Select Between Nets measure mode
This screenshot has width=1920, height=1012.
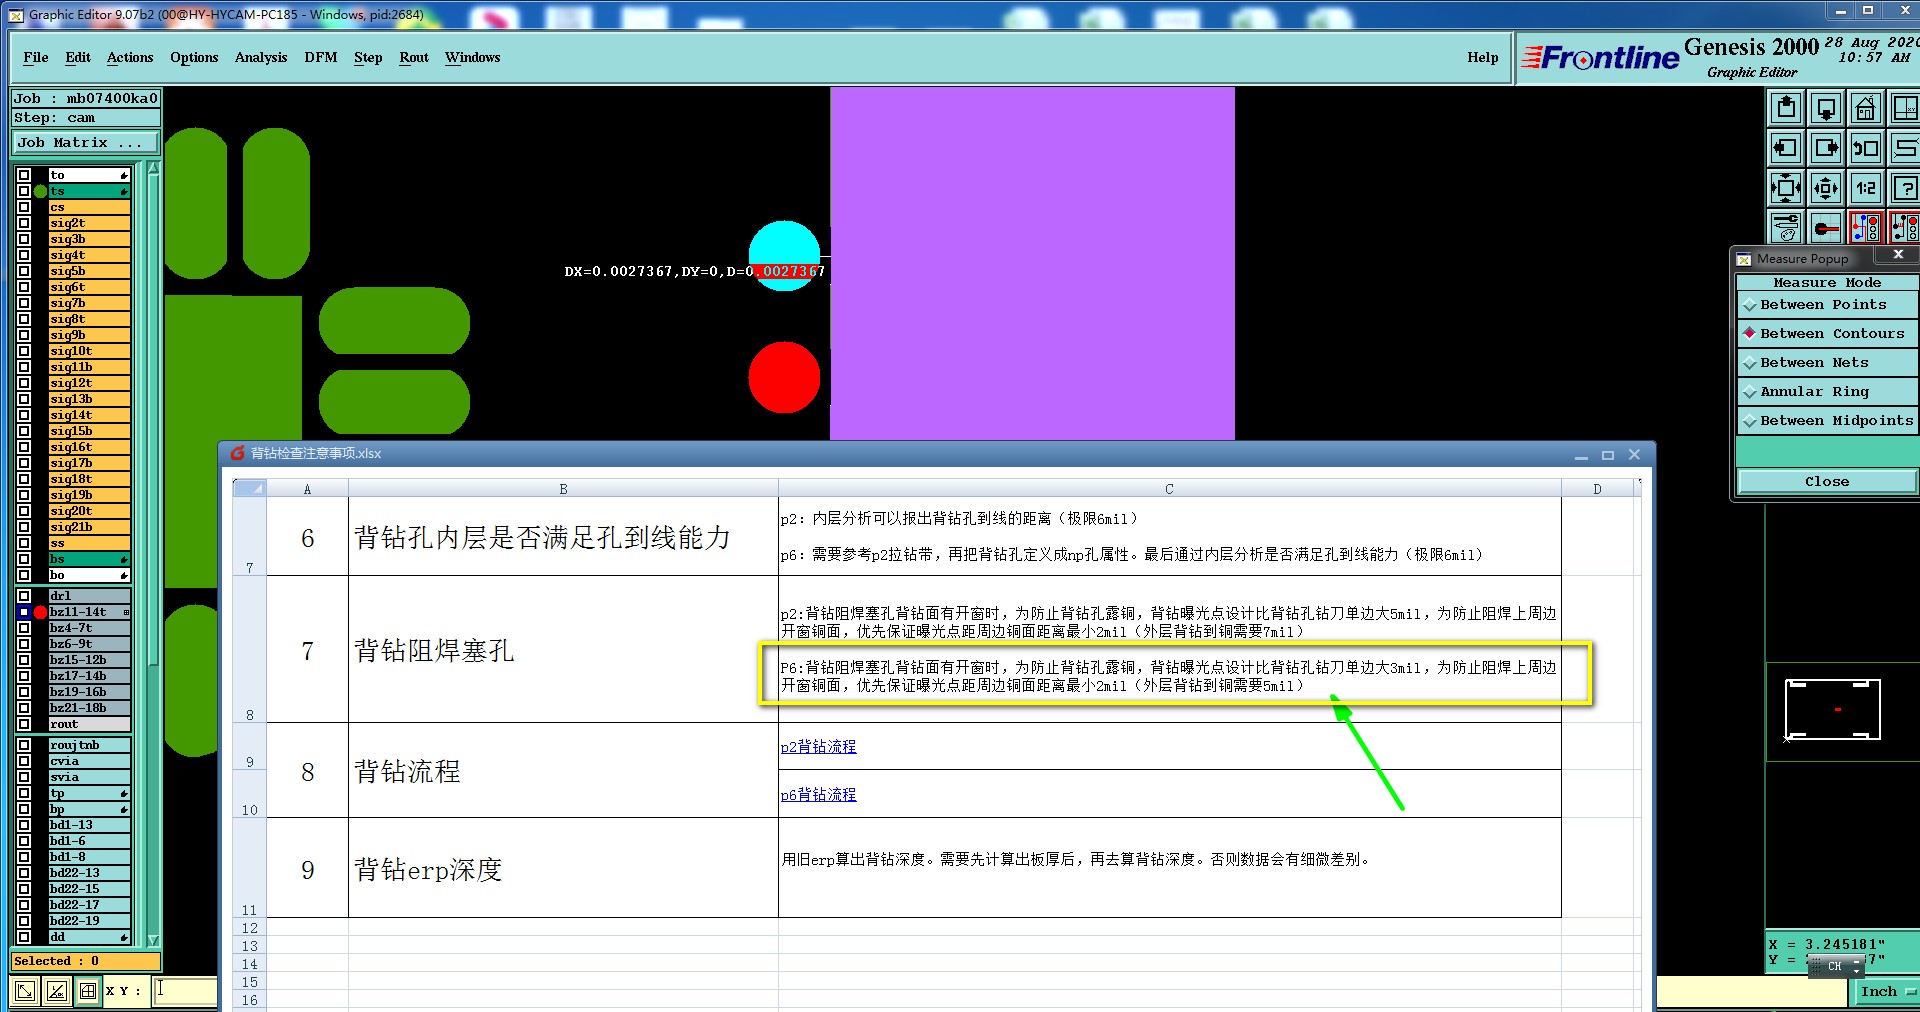[1827, 363]
